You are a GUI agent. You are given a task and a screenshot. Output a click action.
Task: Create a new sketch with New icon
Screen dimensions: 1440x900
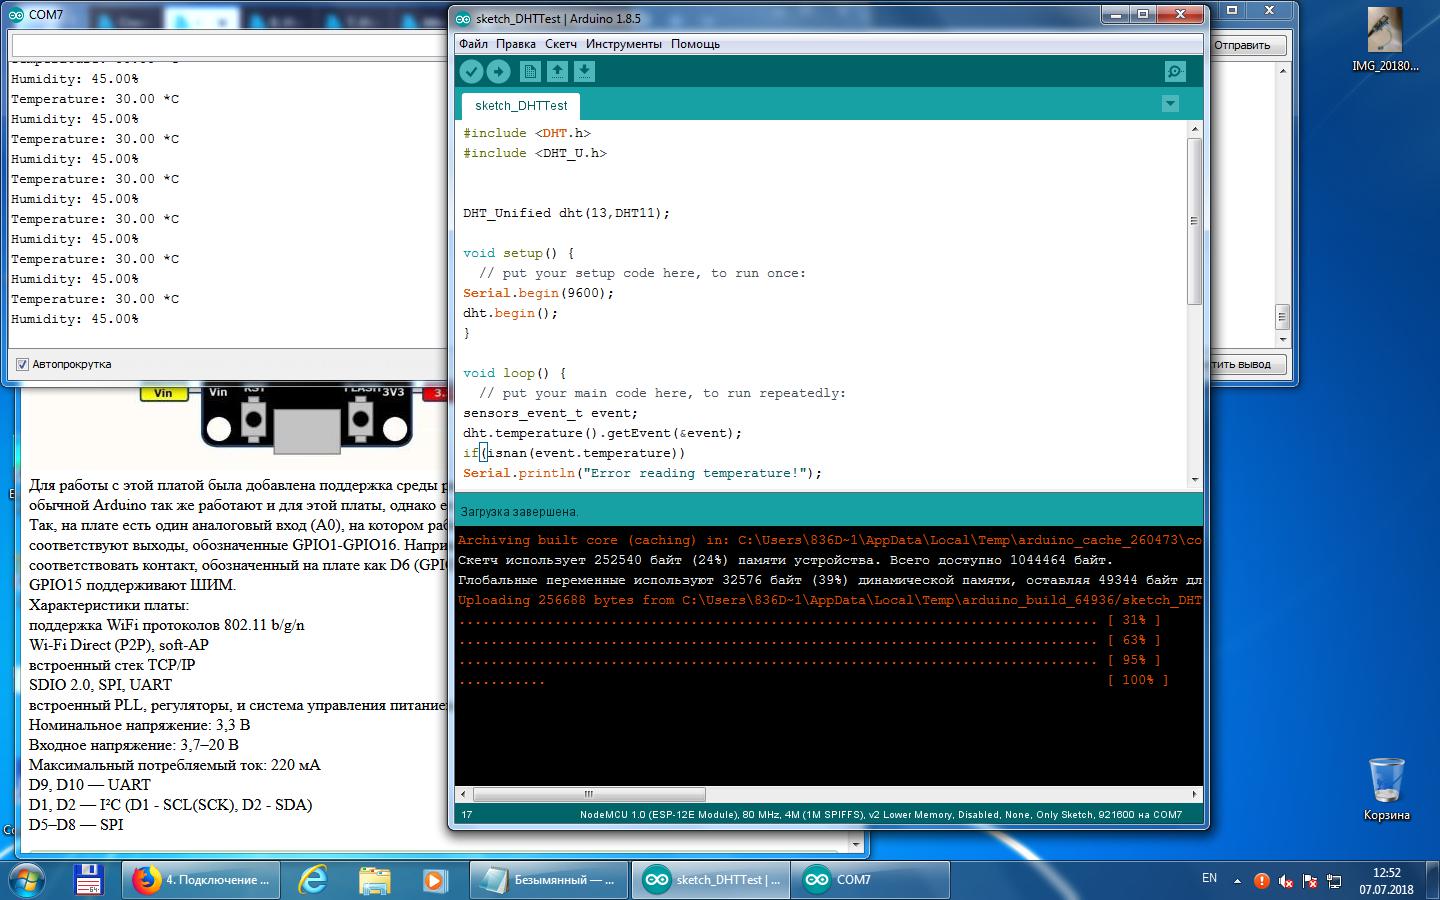pyautogui.click(x=530, y=72)
